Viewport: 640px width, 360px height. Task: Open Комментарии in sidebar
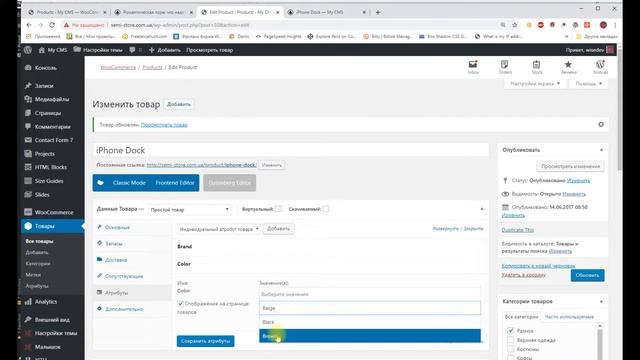pos(52,127)
